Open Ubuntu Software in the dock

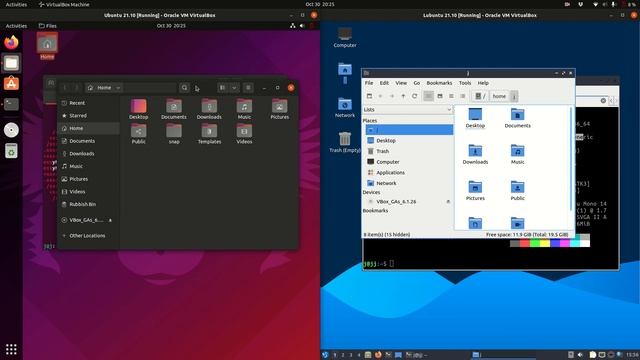pos(11,84)
